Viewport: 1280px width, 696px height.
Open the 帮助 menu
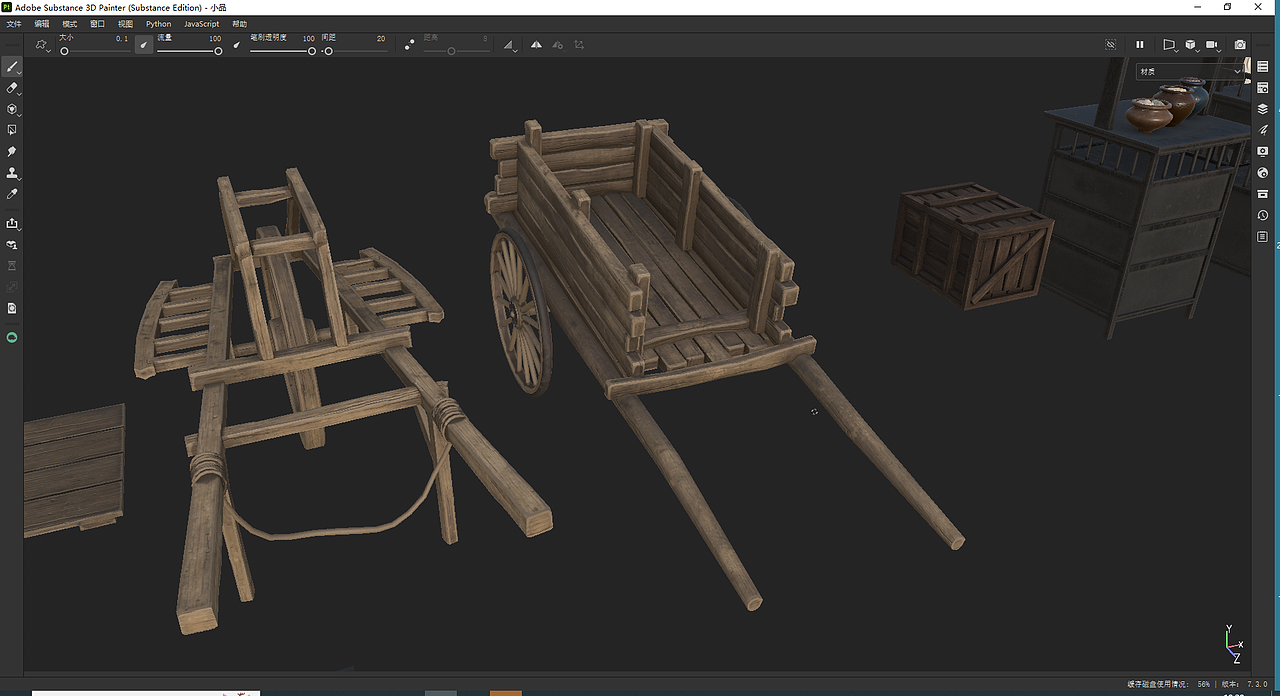pyautogui.click(x=240, y=23)
